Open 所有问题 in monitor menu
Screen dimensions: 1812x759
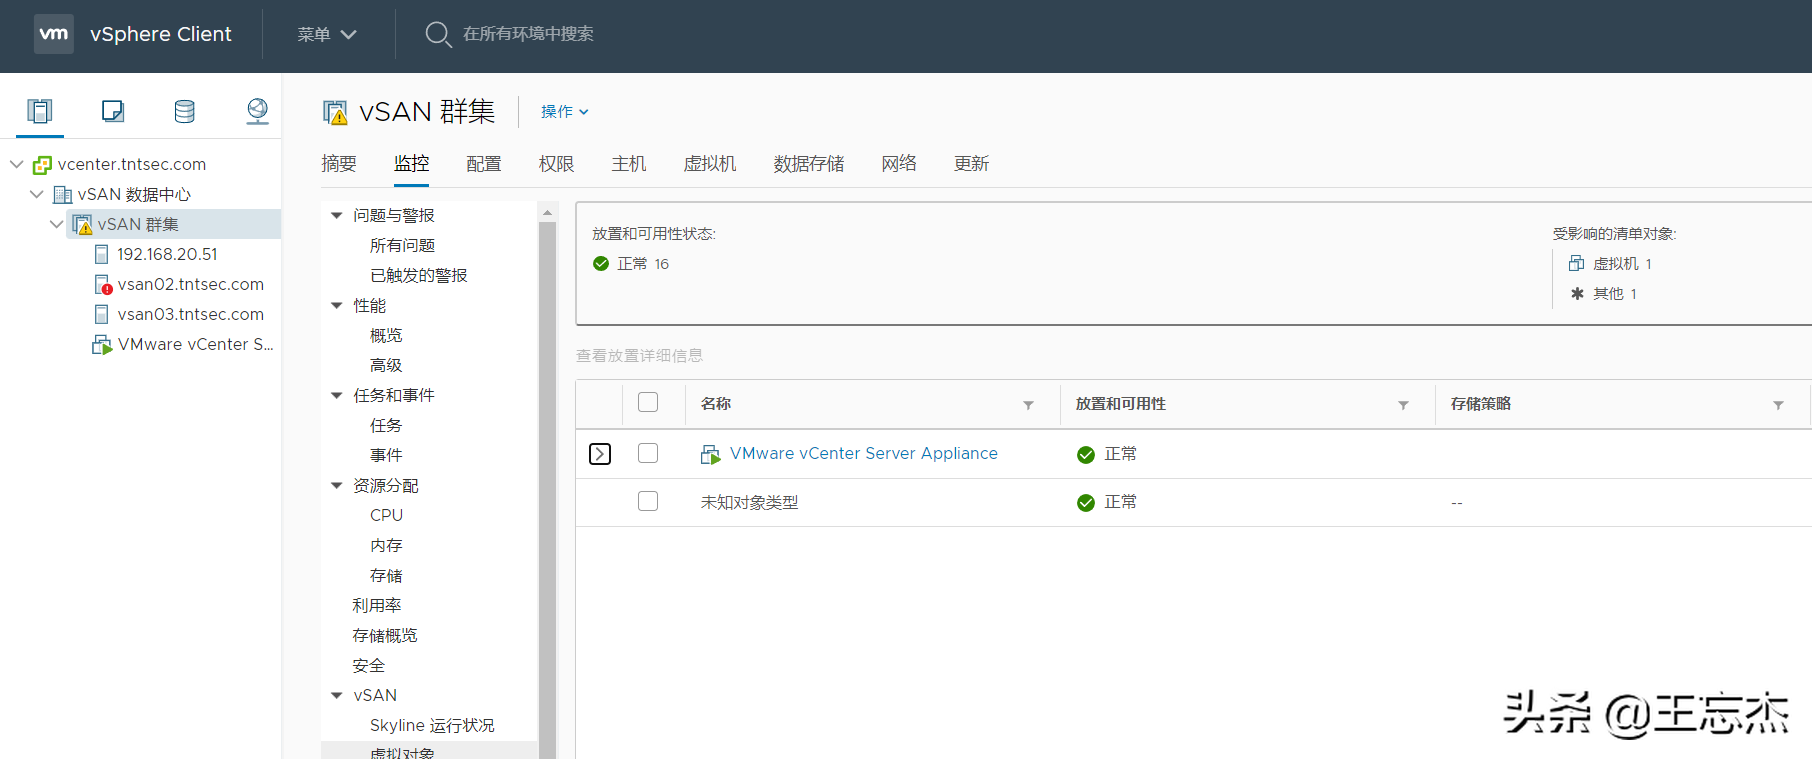402,246
